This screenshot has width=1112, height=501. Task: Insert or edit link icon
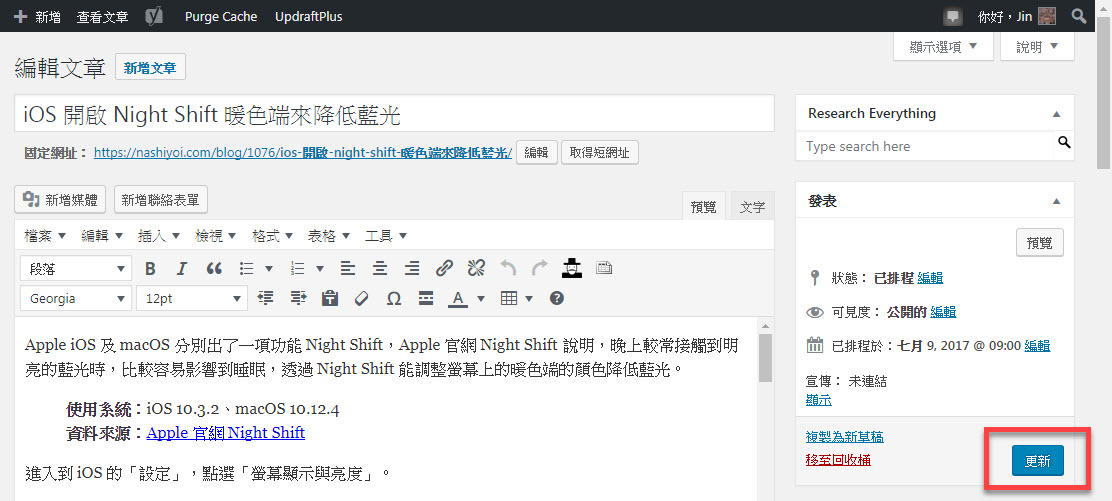coord(444,268)
